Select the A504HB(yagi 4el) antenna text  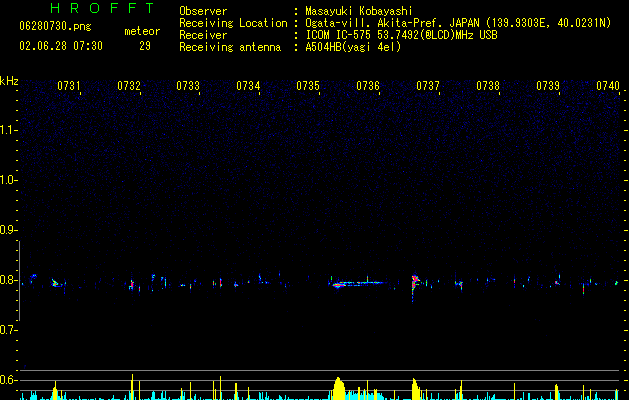tap(353, 47)
